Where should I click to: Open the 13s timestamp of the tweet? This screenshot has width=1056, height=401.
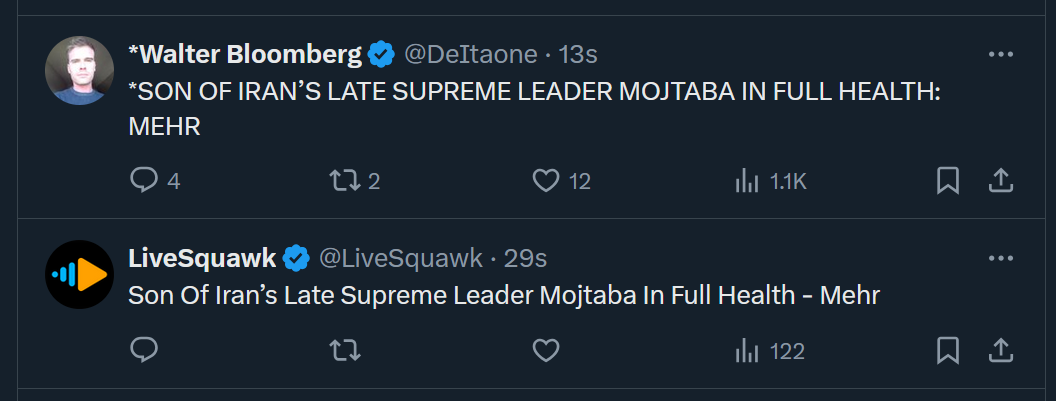point(578,54)
